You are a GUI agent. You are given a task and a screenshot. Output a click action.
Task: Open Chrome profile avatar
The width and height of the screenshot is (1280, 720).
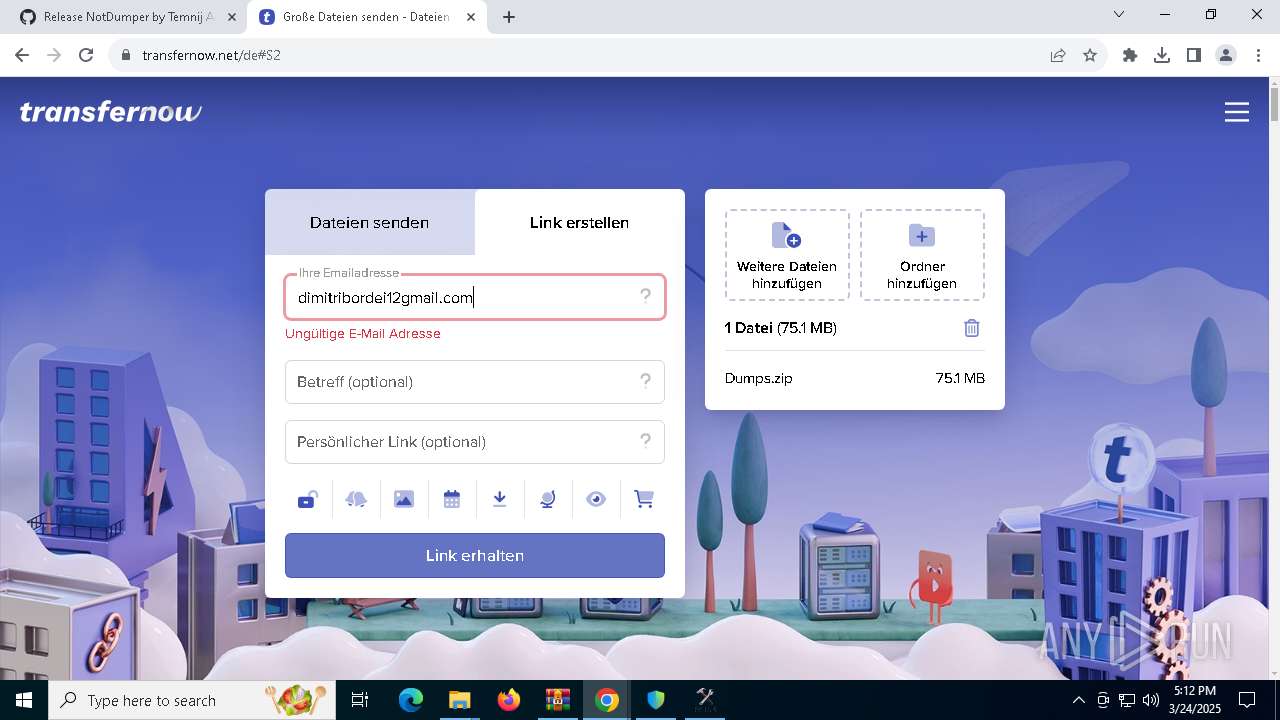1226,55
